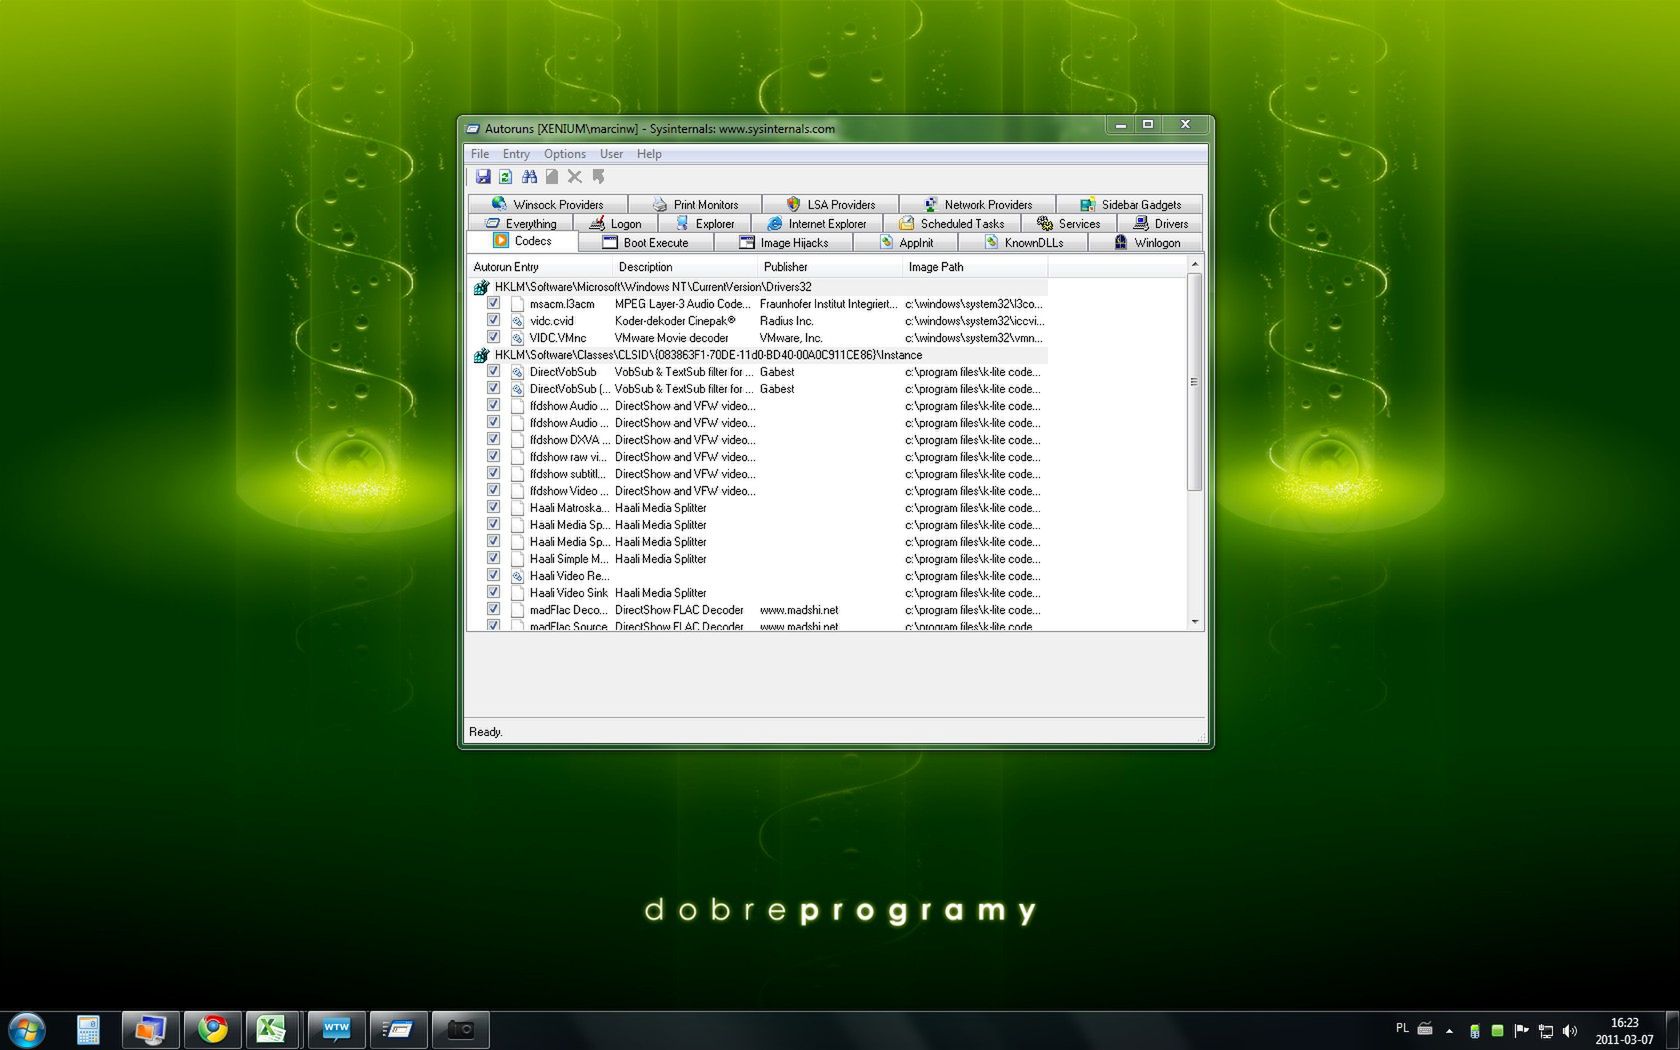Open the Options menu

coord(565,154)
